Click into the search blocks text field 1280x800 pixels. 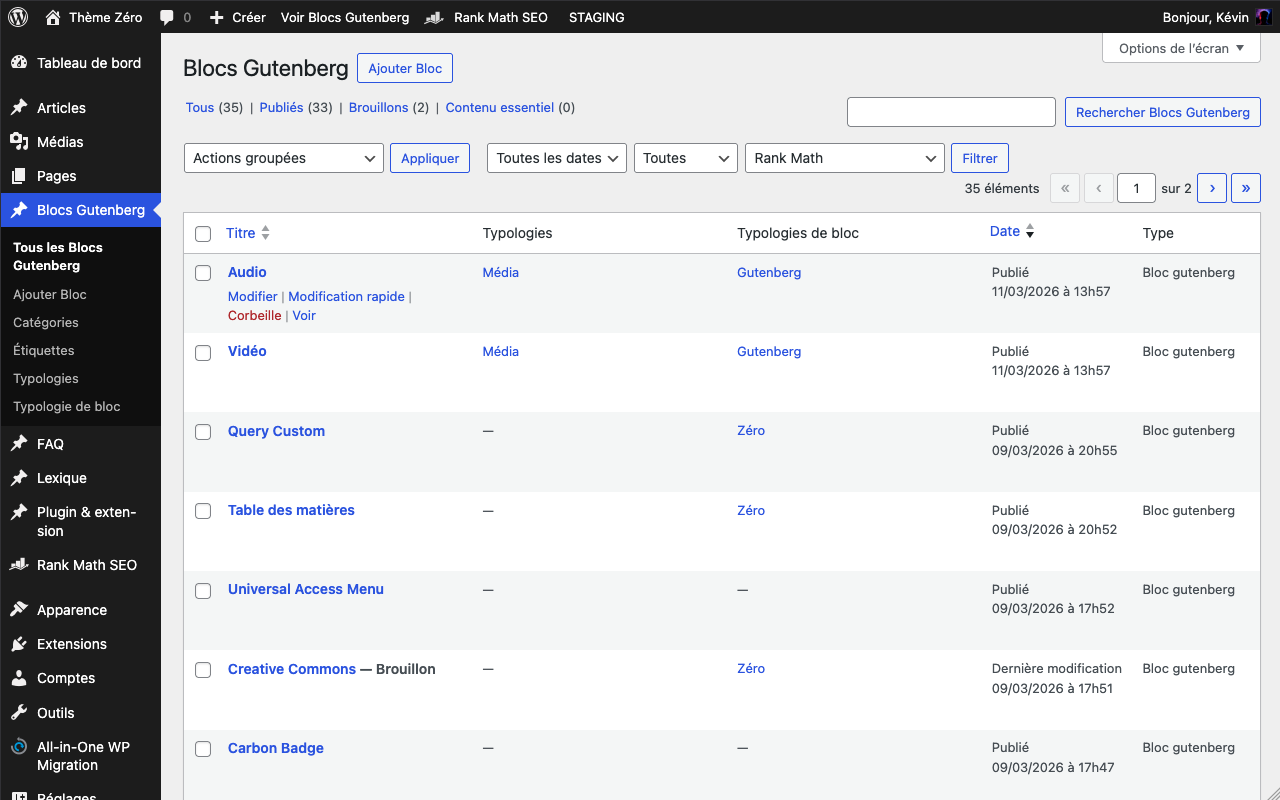pos(951,112)
